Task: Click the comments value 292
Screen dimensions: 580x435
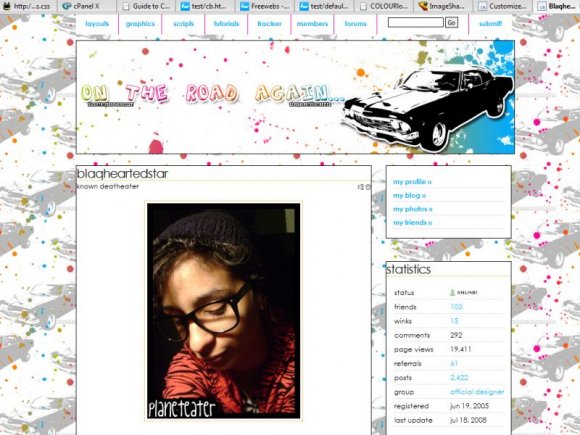Action: click(456, 335)
